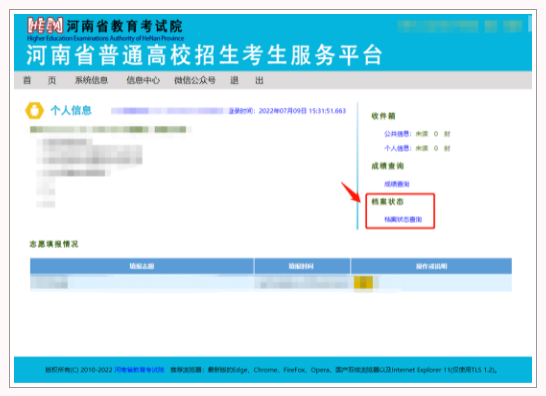Click the 河南省普通高校招生考生服务平台 banner title
This screenshot has width=546, height=396.
[204, 55]
